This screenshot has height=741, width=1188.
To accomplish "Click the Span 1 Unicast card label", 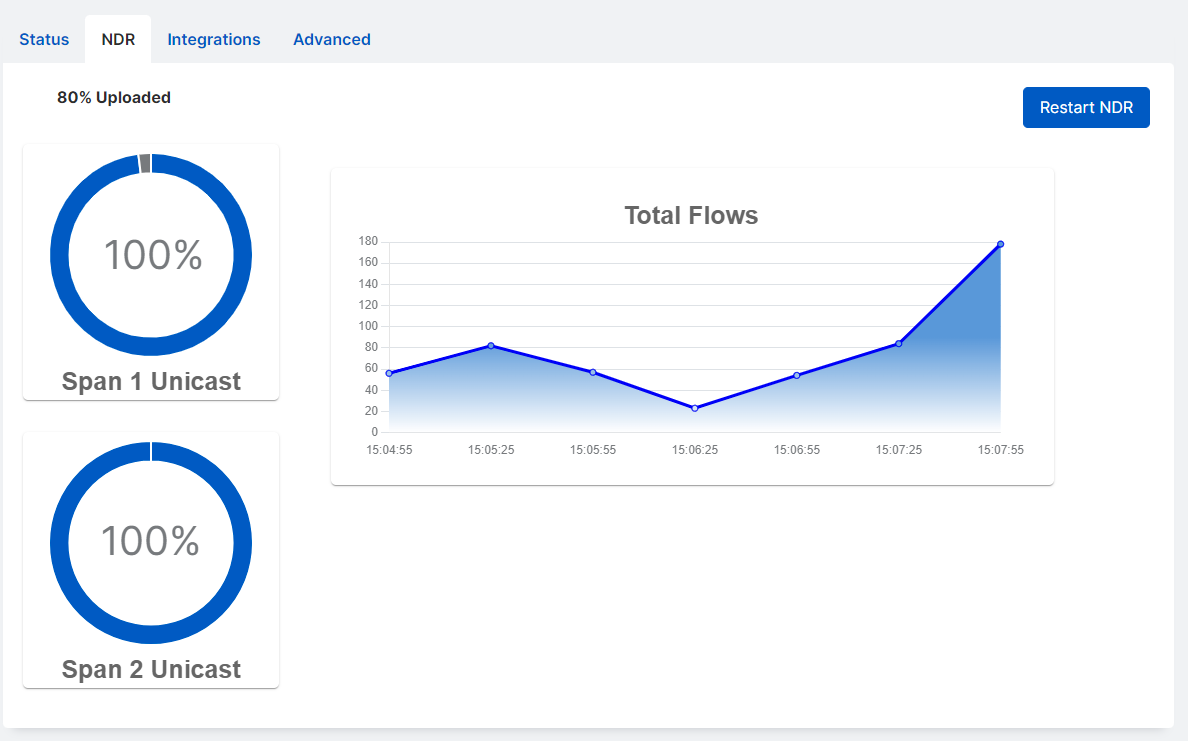I will click(x=150, y=381).
